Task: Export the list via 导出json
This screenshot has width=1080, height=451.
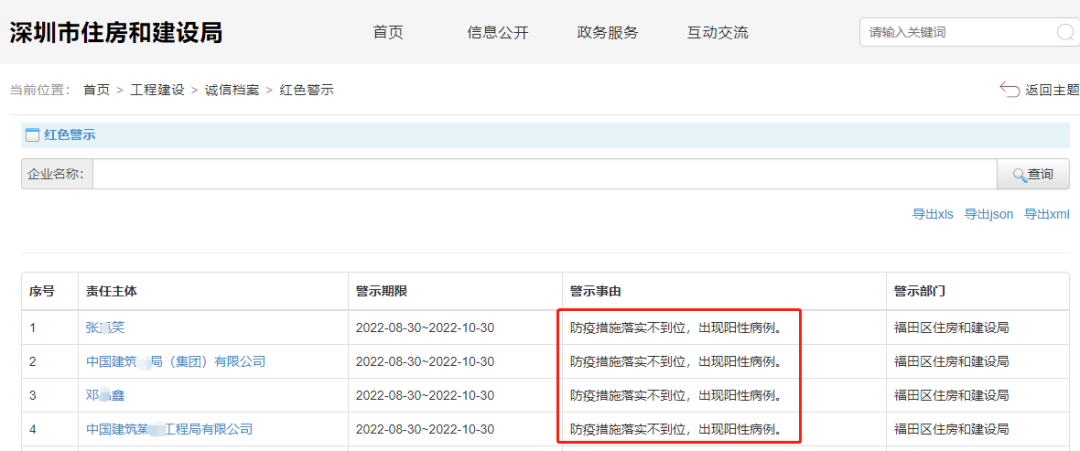Action: pyautogui.click(x=989, y=214)
